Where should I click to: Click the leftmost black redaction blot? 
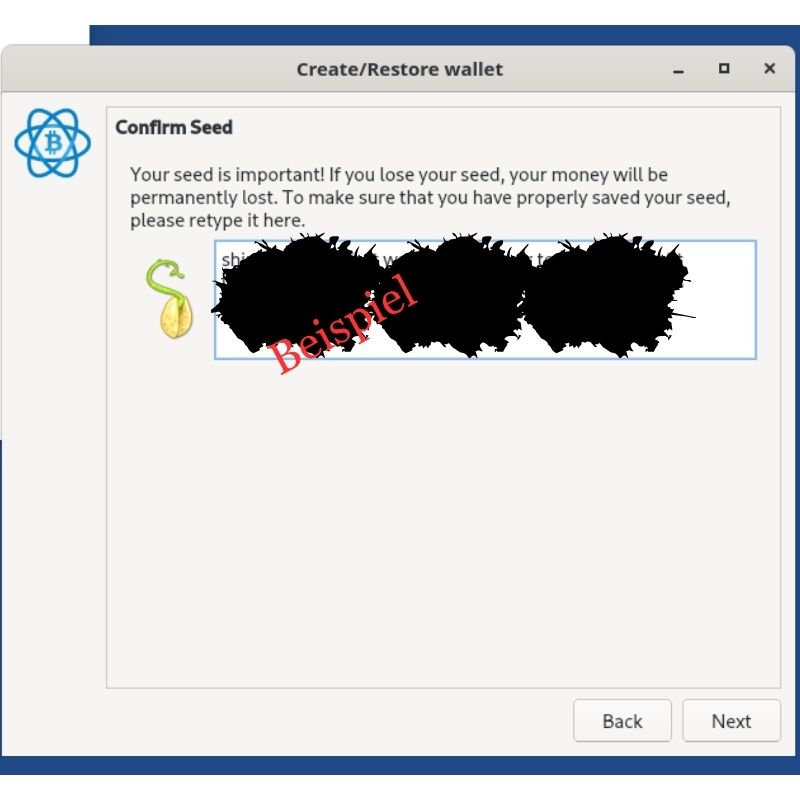[x=290, y=290]
